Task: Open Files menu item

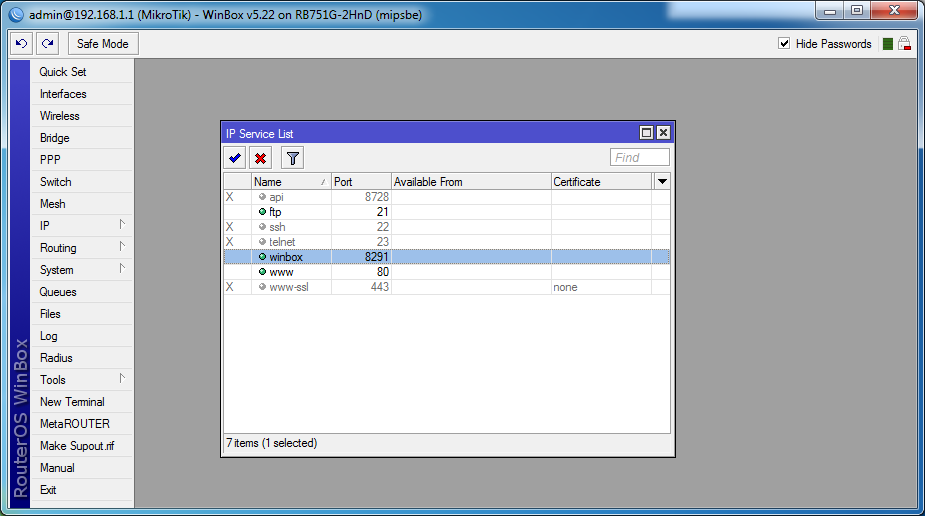Action: click(x=81, y=314)
